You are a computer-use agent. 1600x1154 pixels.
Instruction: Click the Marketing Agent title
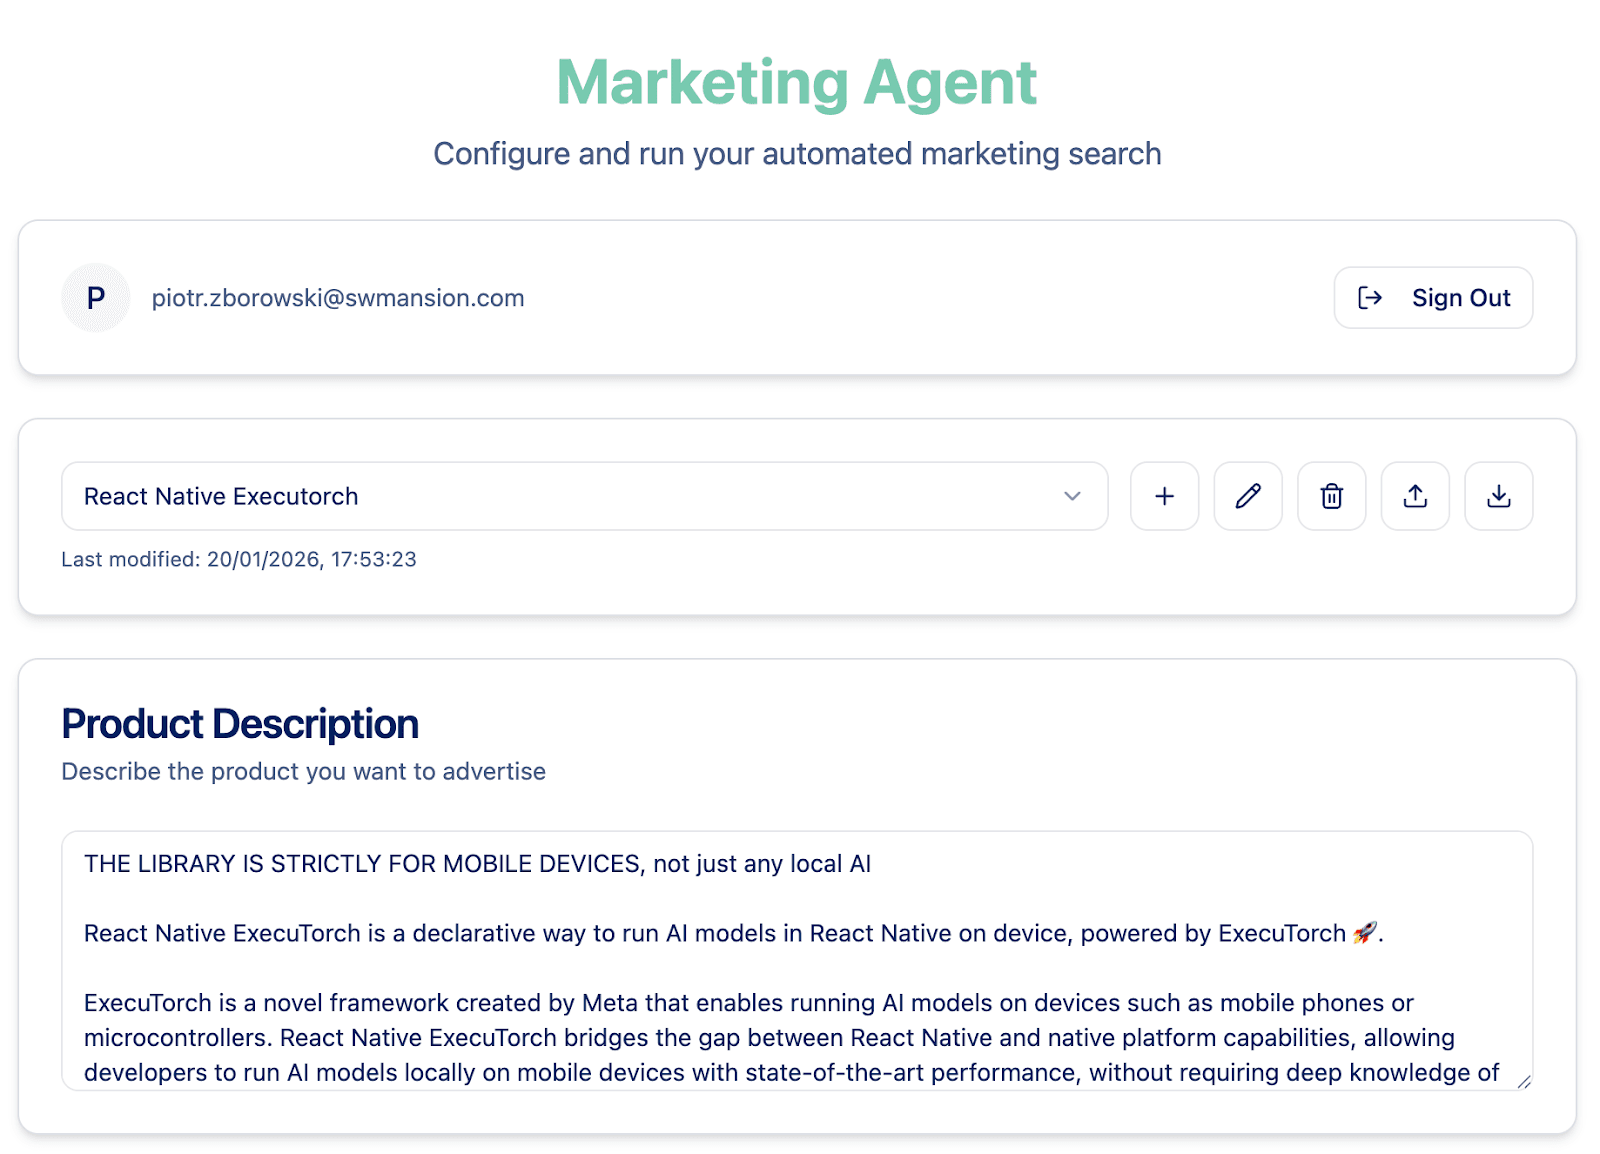point(797,82)
